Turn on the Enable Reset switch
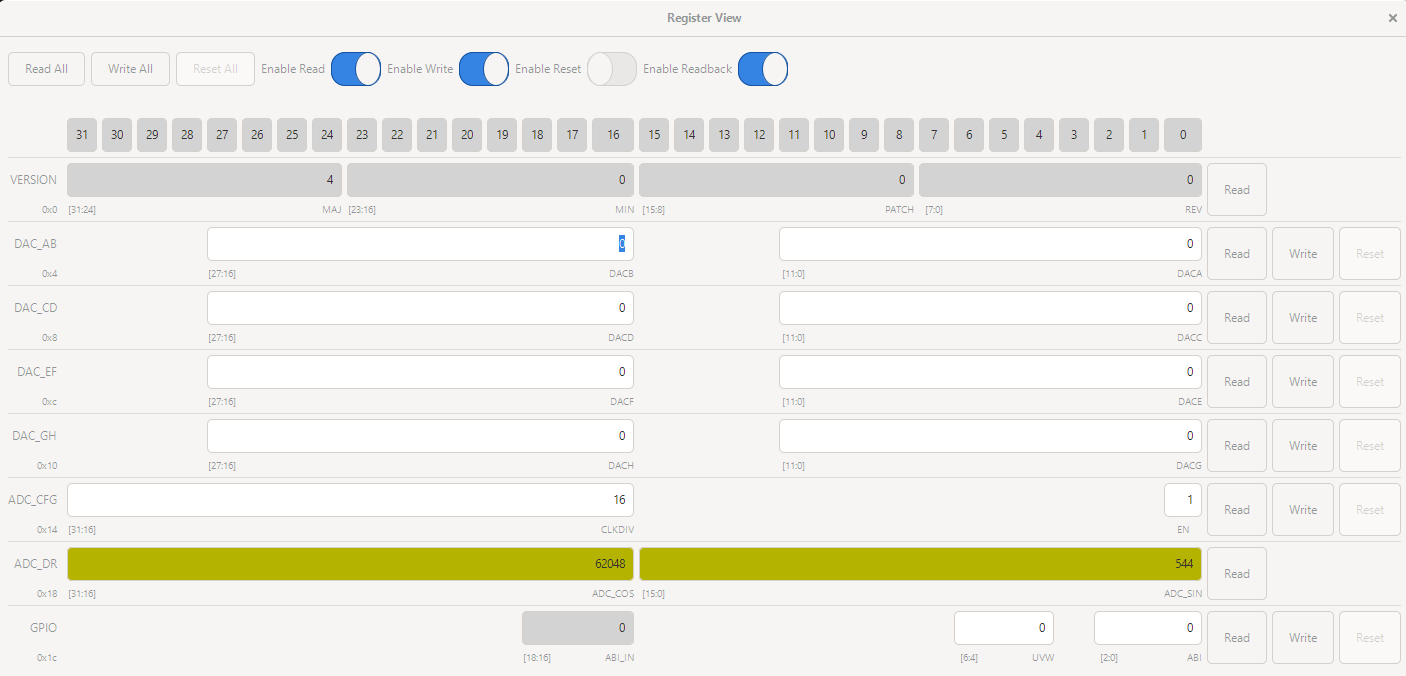 (x=612, y=69)
